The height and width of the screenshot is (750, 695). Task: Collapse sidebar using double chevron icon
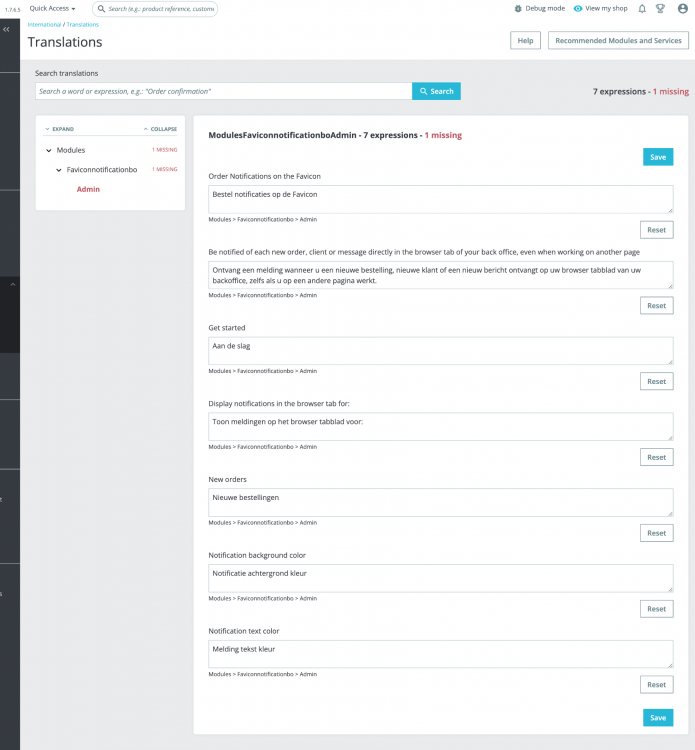click(6, 29)
